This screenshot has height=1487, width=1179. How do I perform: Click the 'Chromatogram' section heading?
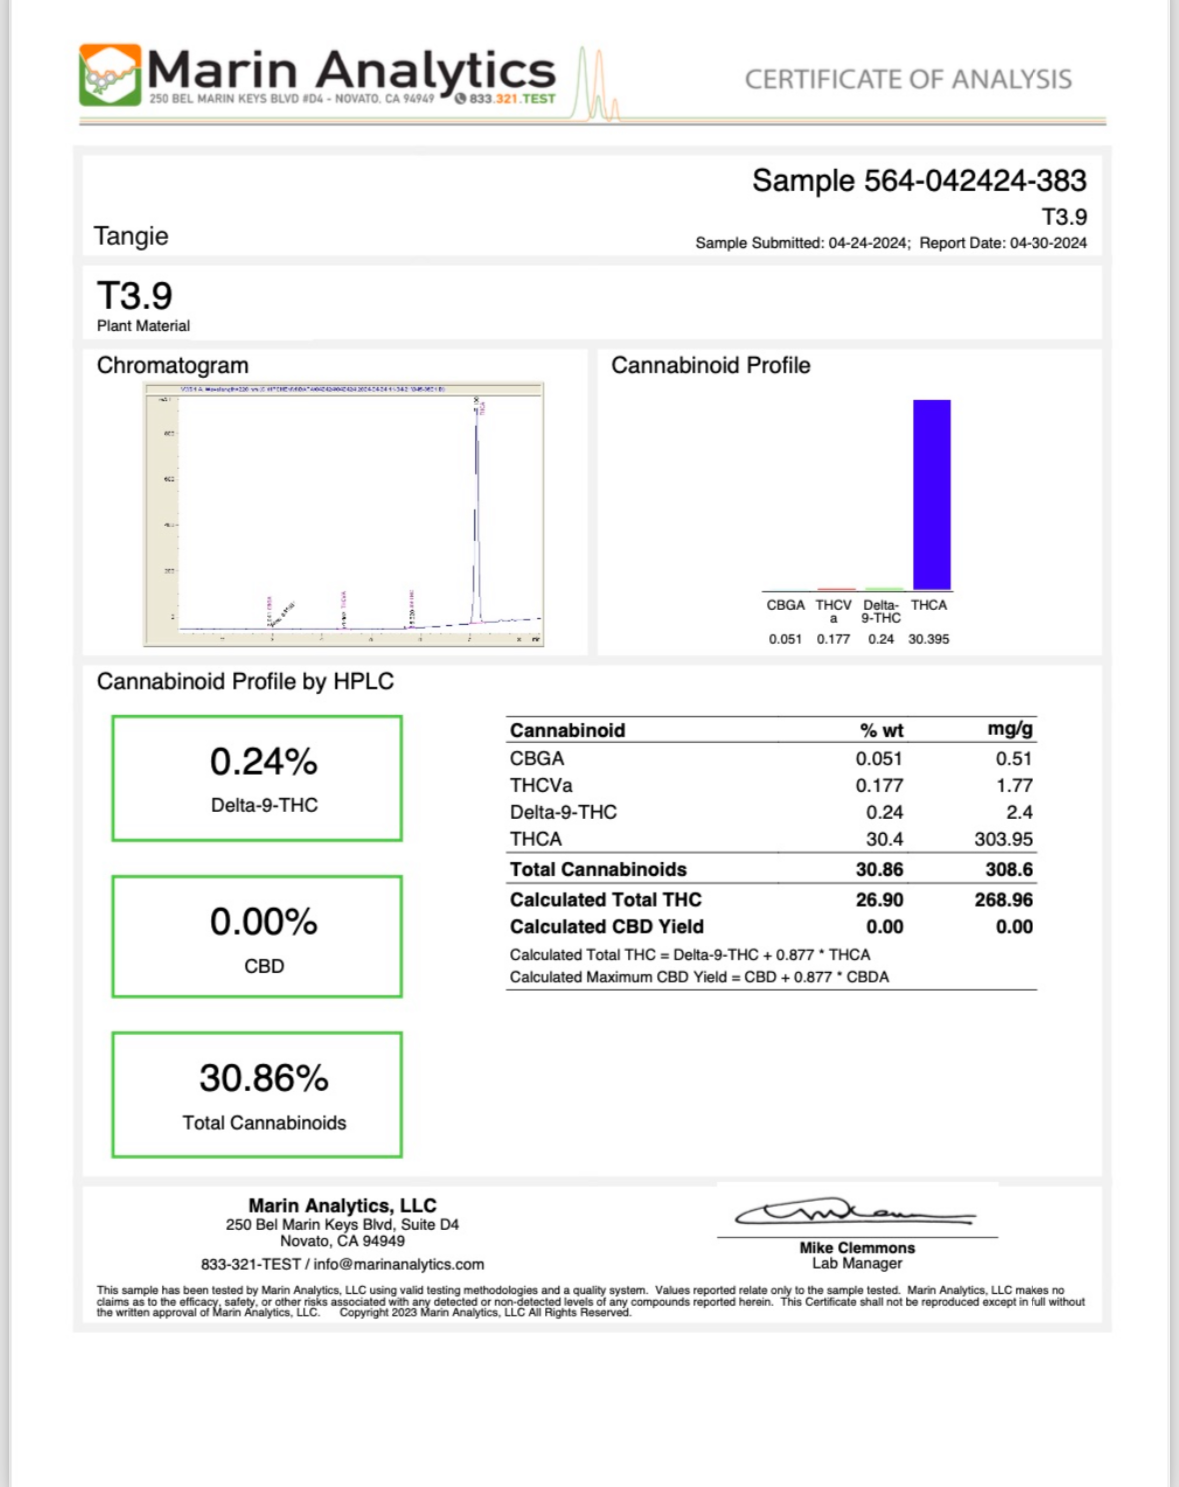point(173,365)
